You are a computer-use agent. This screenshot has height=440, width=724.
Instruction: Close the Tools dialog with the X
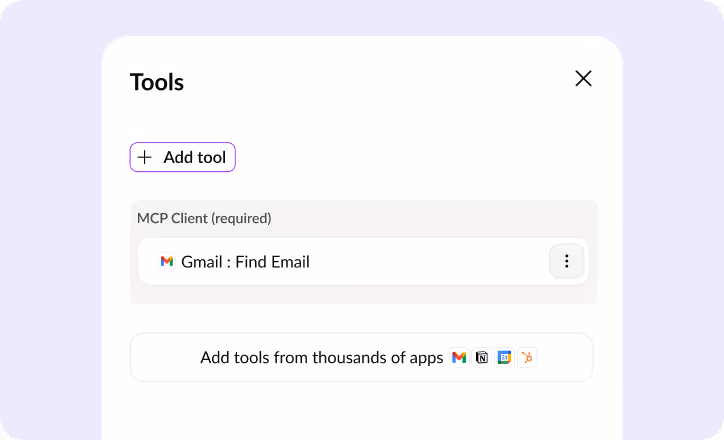(583, 78)
